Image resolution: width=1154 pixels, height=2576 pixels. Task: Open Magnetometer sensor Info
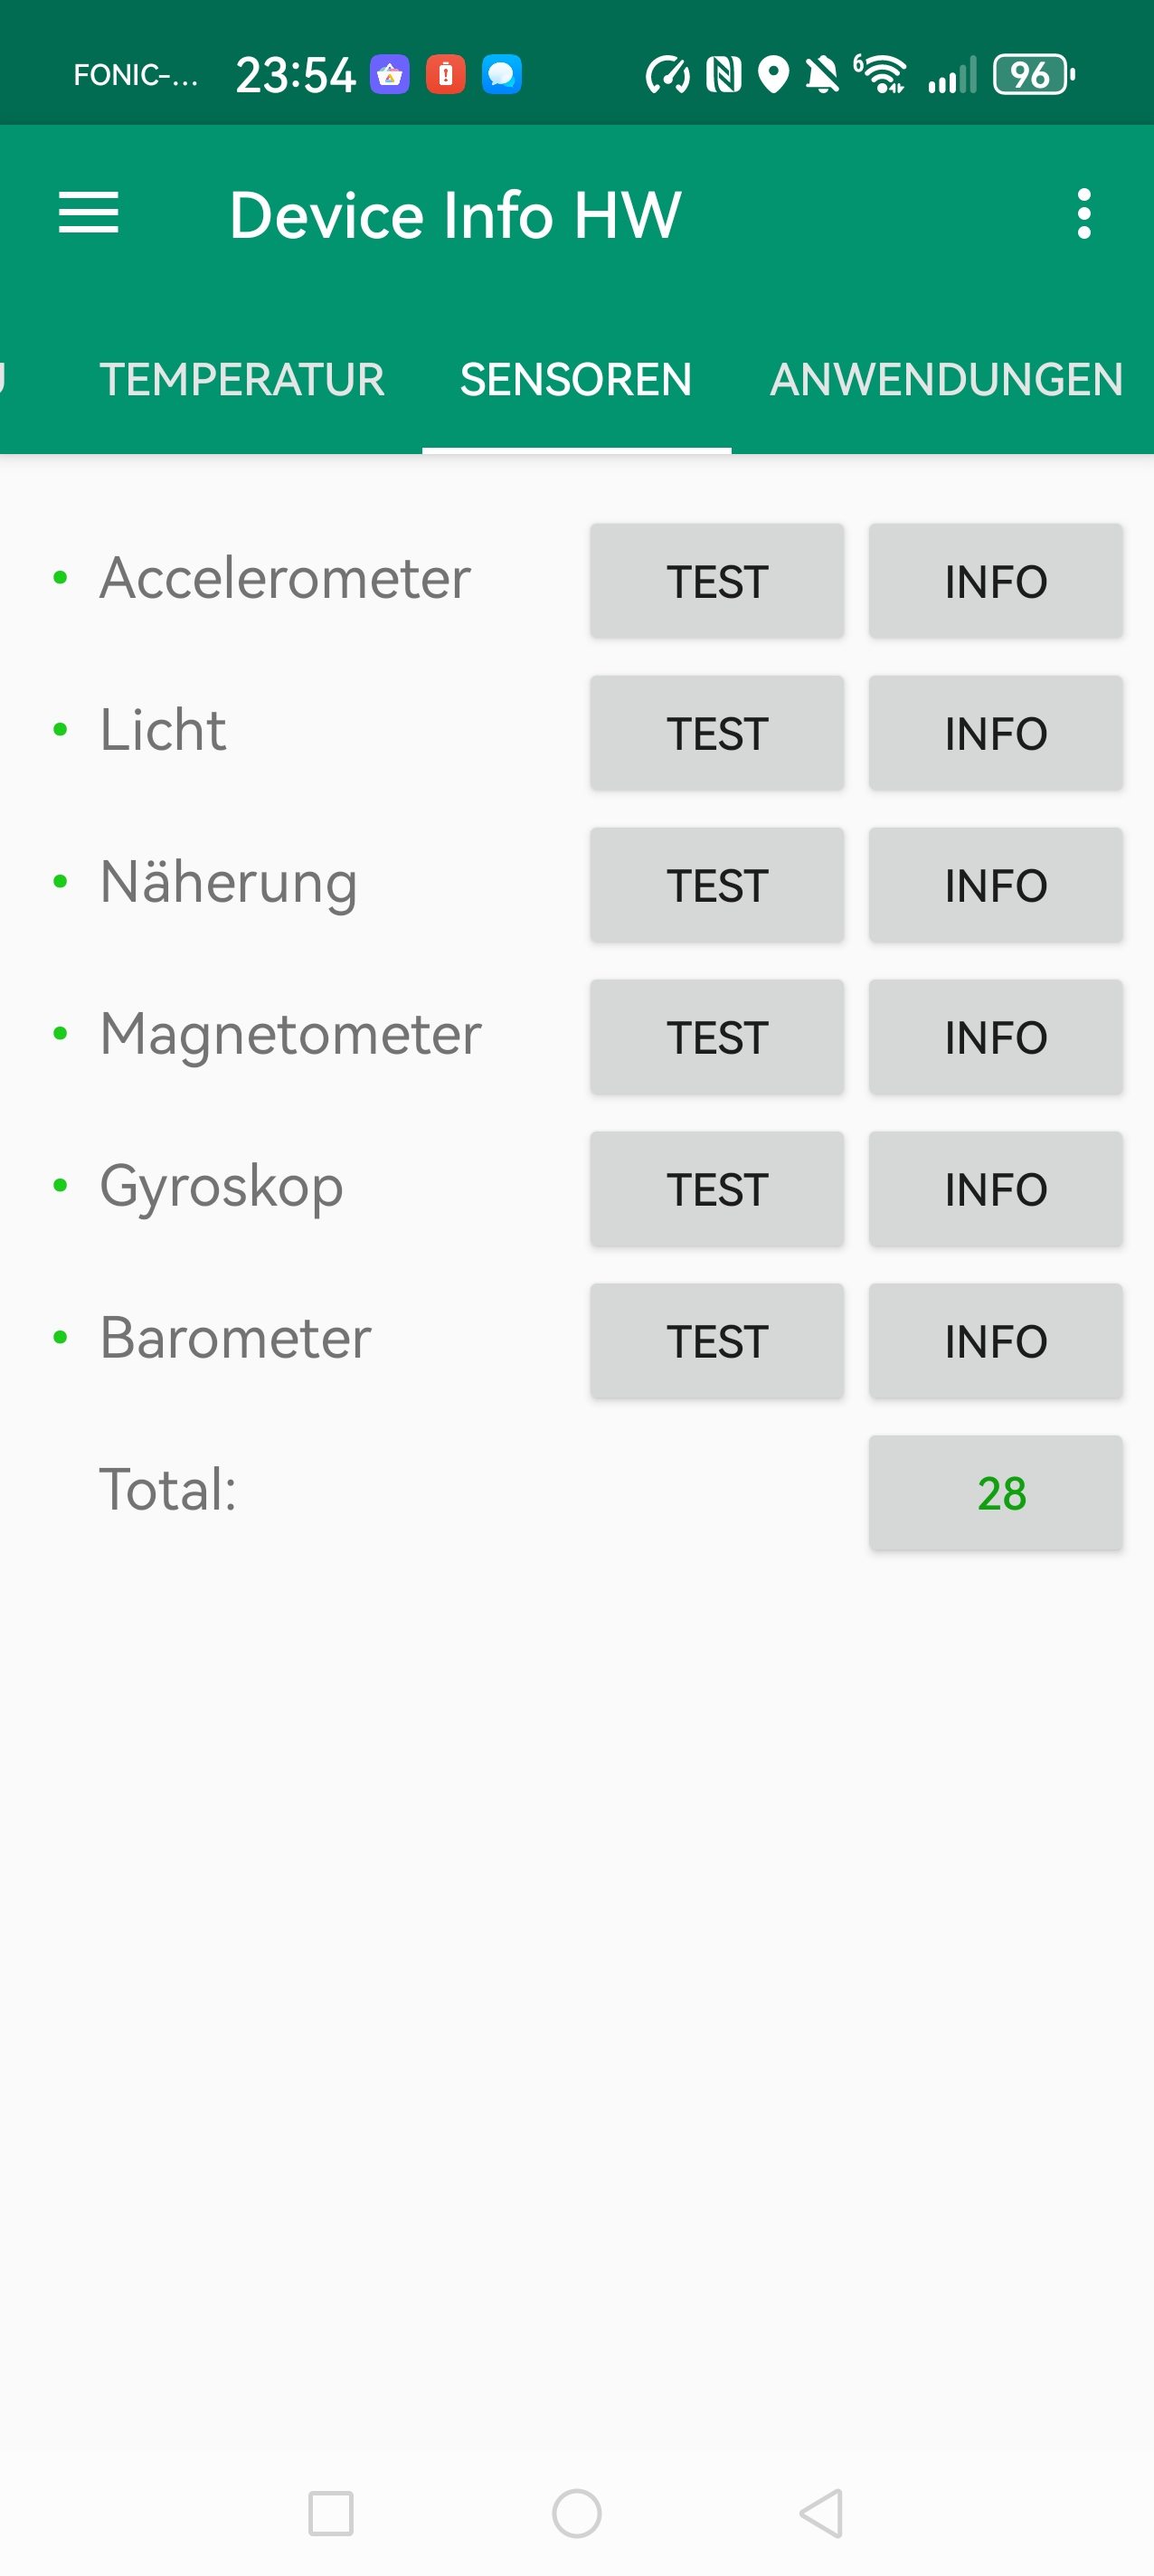[995, 1037]
